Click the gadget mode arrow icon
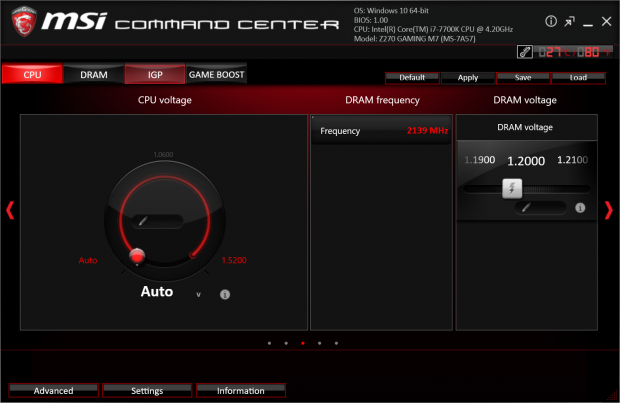The image size is (620, 403). [569, 21]
